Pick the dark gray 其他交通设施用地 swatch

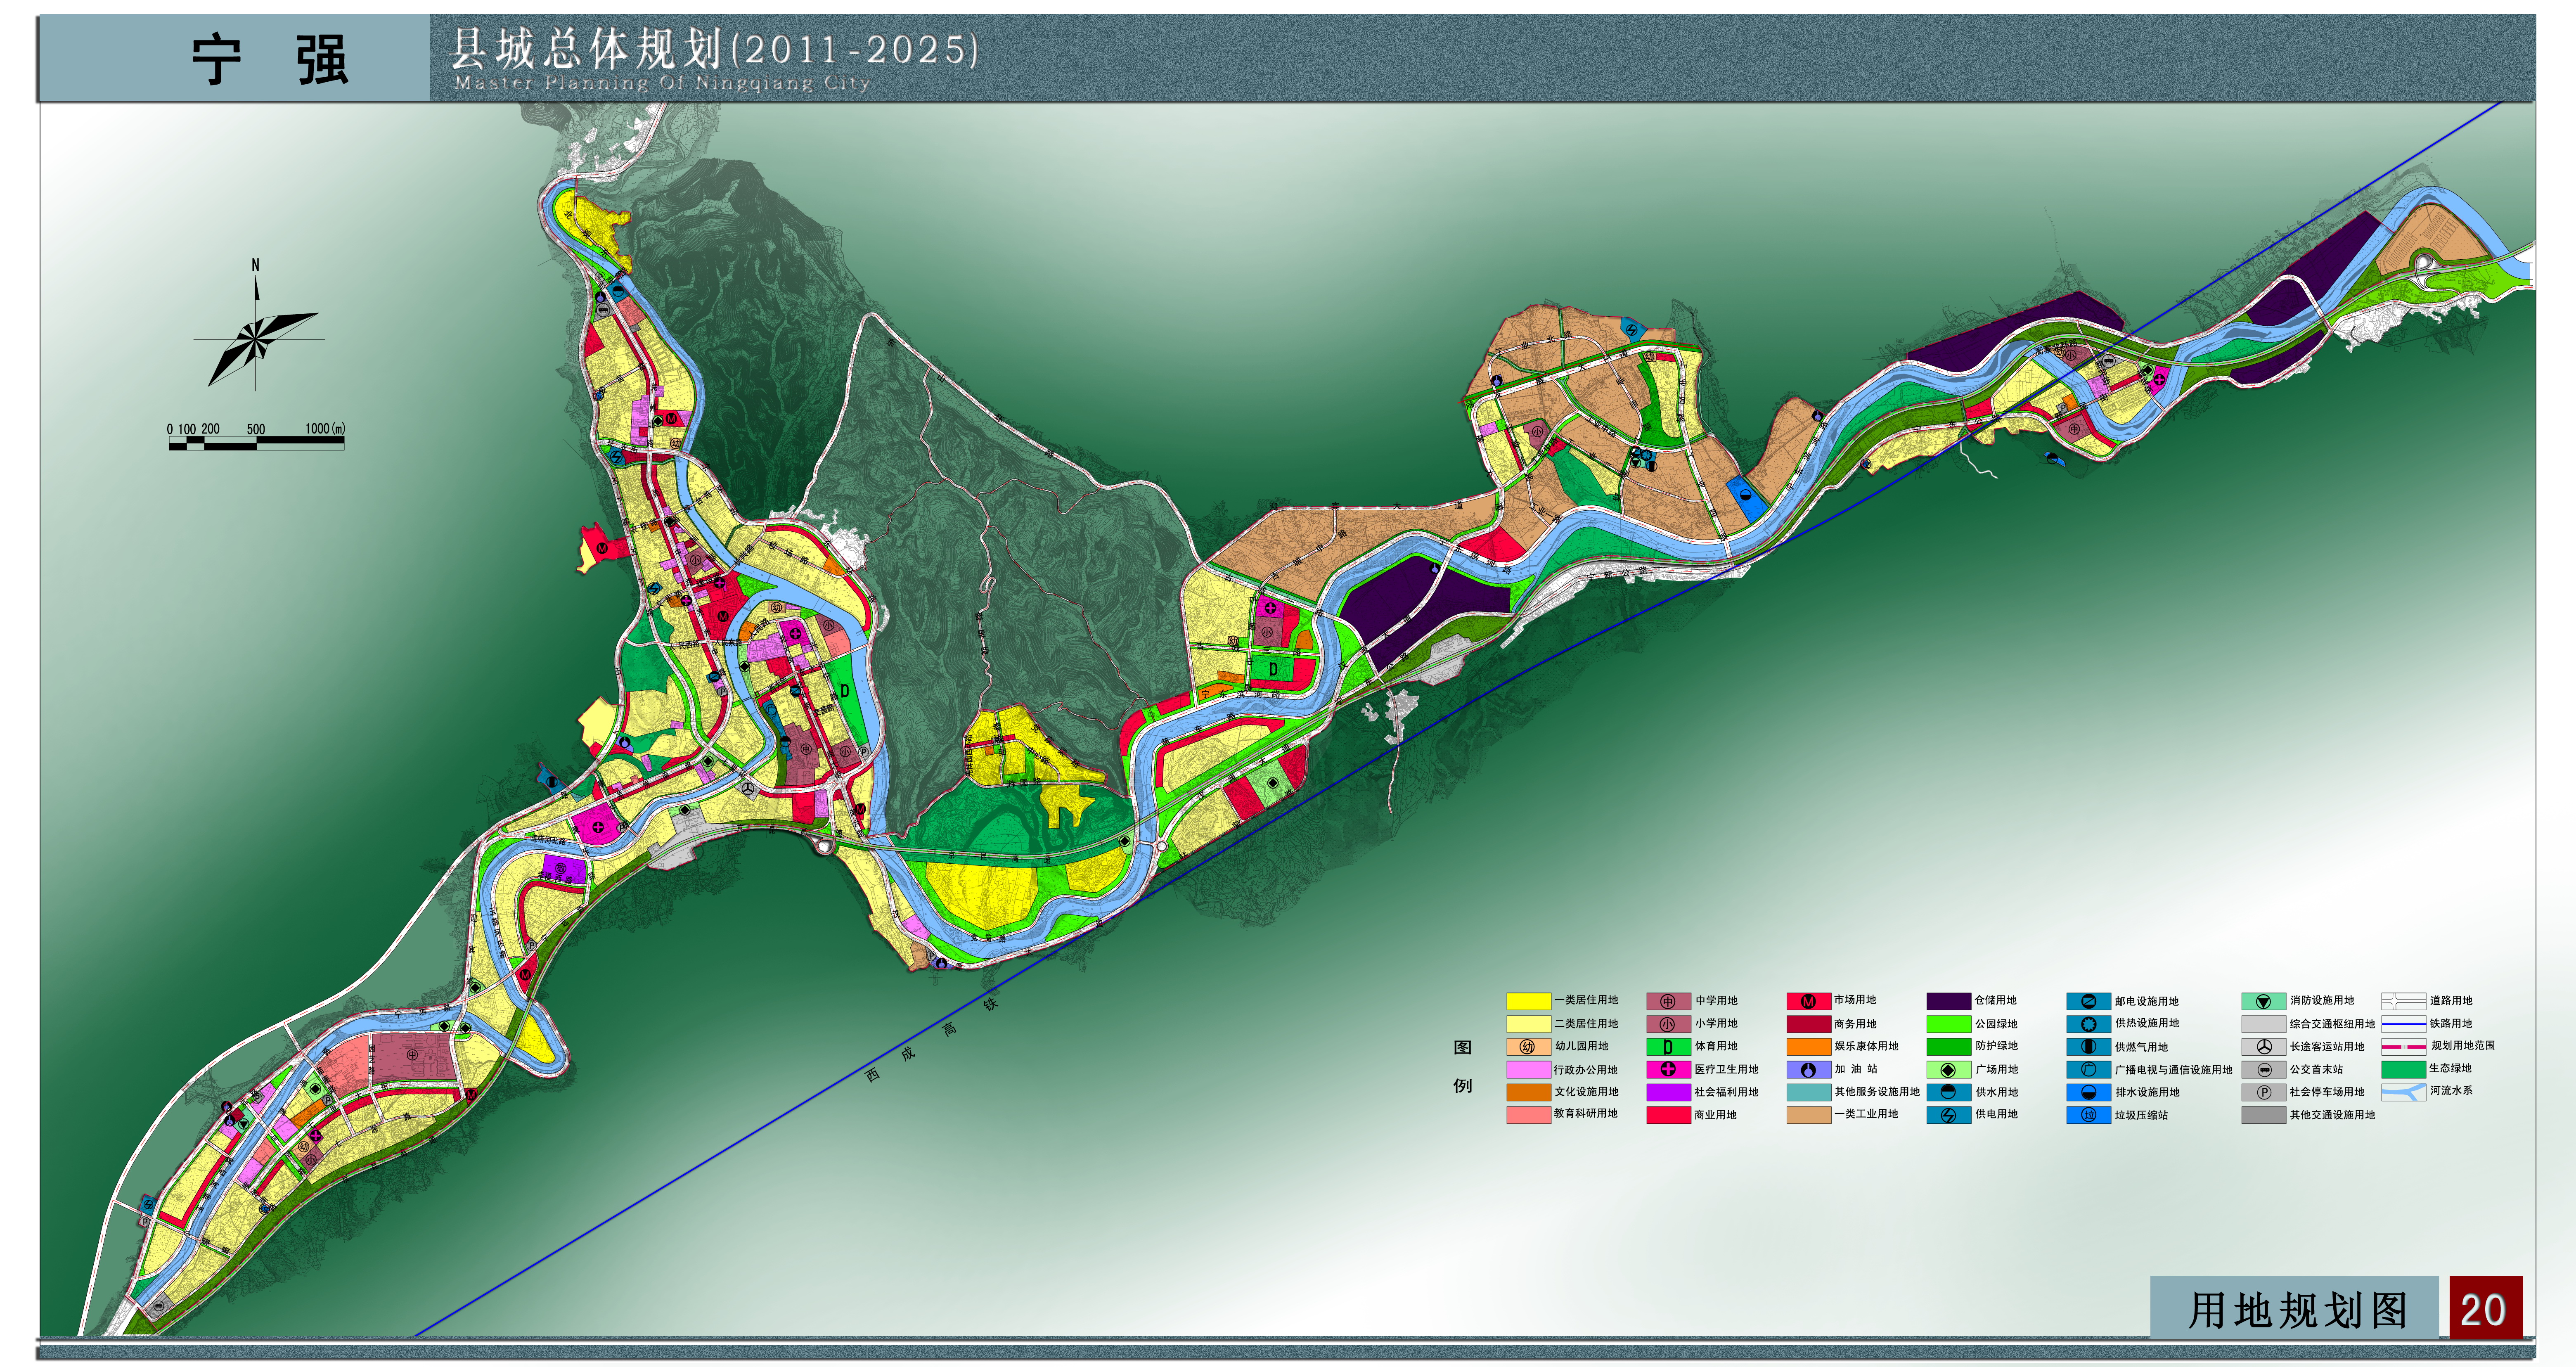point(2263,1115)
